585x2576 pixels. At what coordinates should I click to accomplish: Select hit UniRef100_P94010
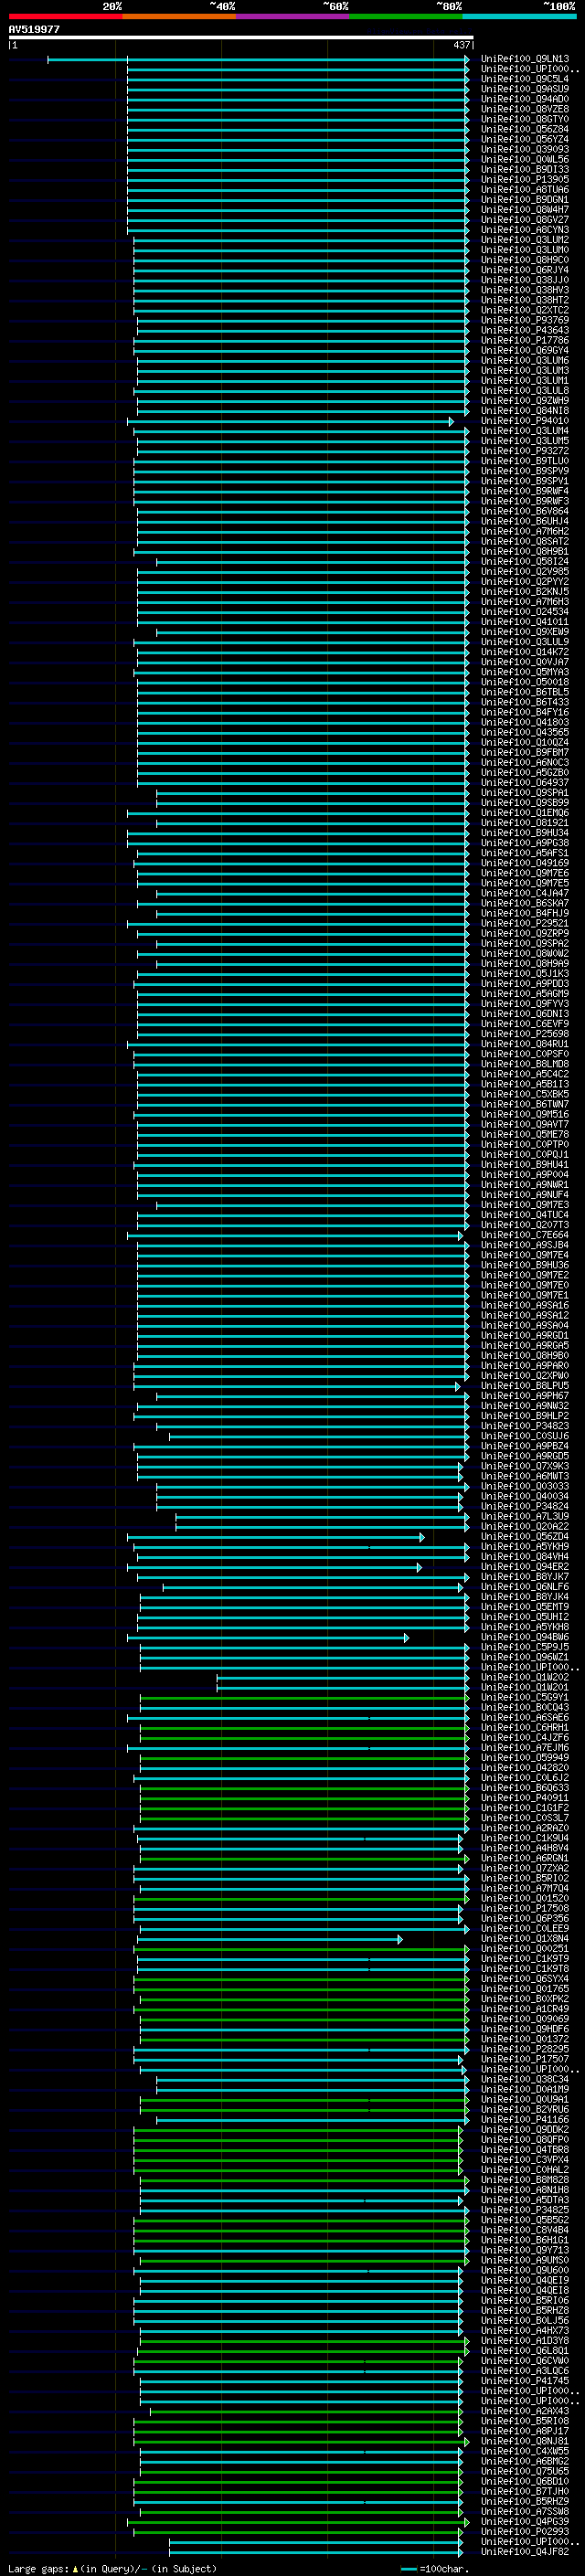point(525,421)
